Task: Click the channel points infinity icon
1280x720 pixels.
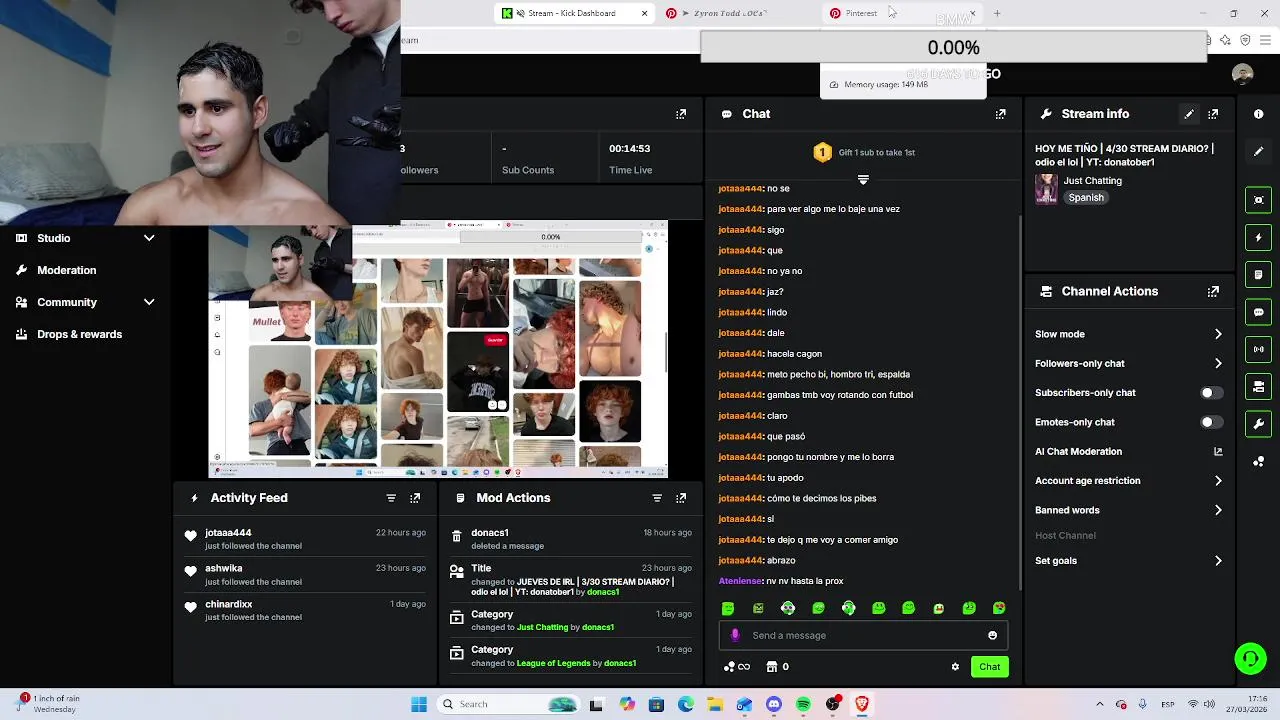Action: [x=737, y=667]
